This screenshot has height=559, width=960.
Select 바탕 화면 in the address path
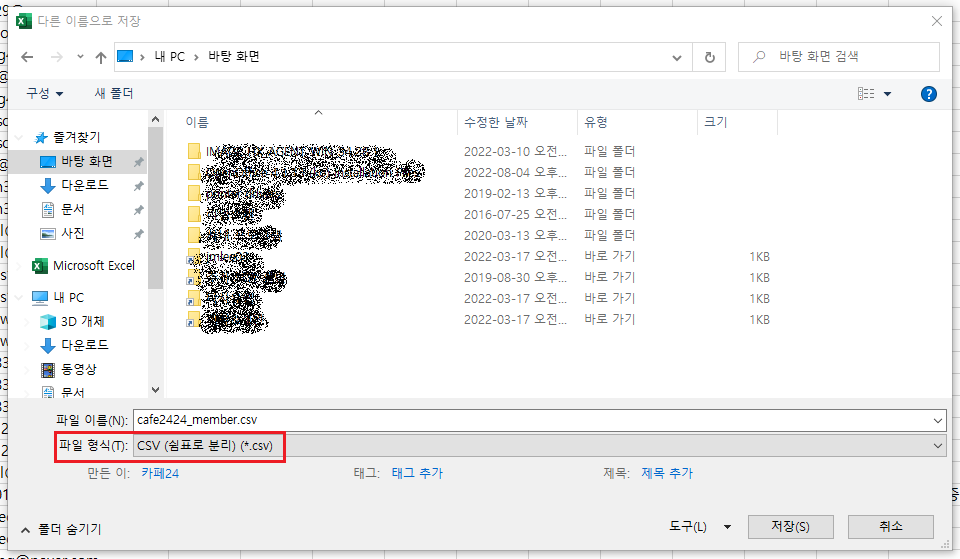[x=234, y=56]
